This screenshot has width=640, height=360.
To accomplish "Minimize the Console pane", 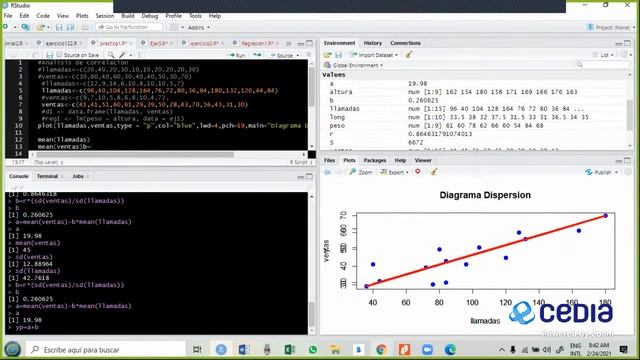I will (x=301, y=177).
